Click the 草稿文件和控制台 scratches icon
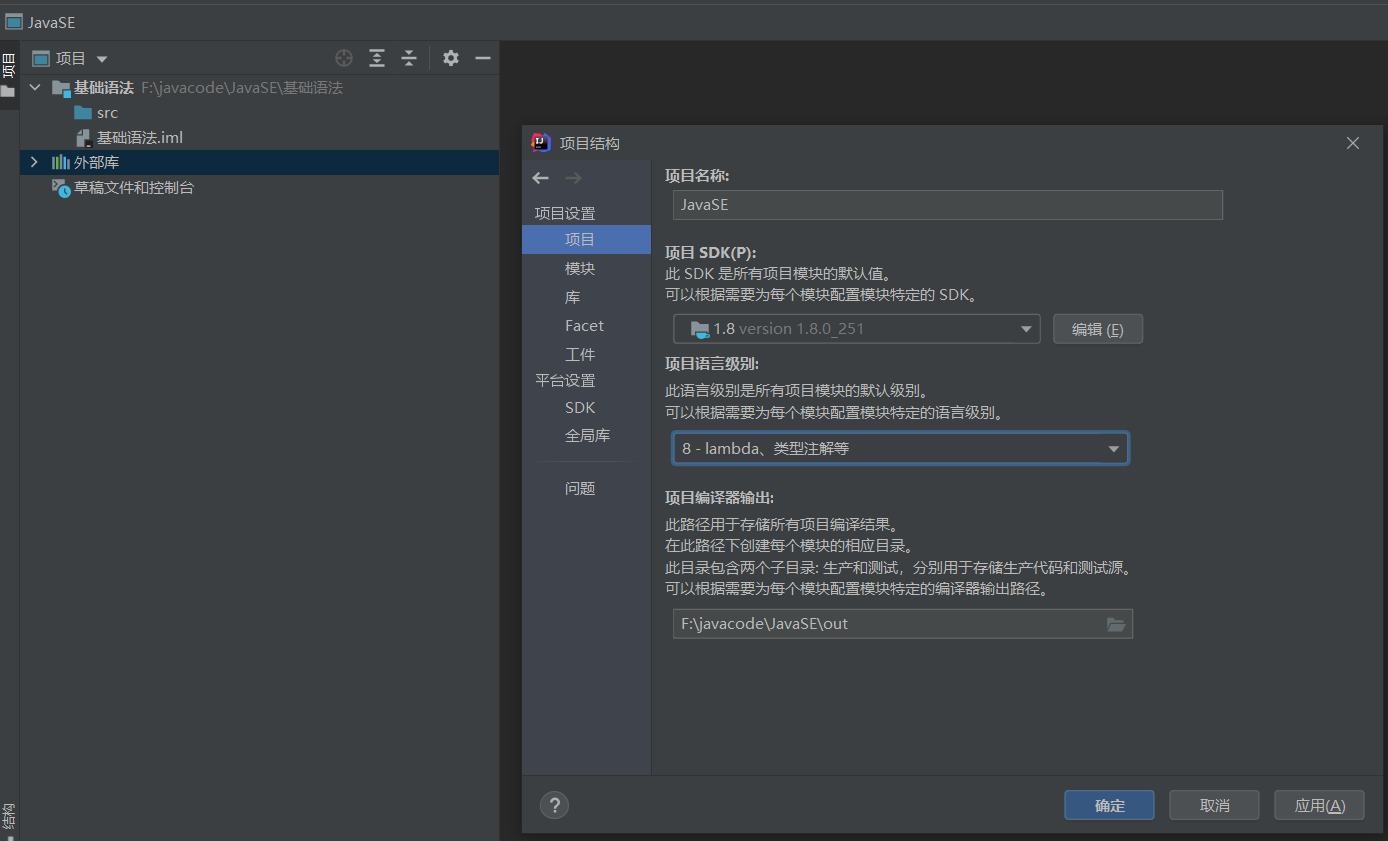Screen dimensions: 1388x841 (x=61, y=187)
